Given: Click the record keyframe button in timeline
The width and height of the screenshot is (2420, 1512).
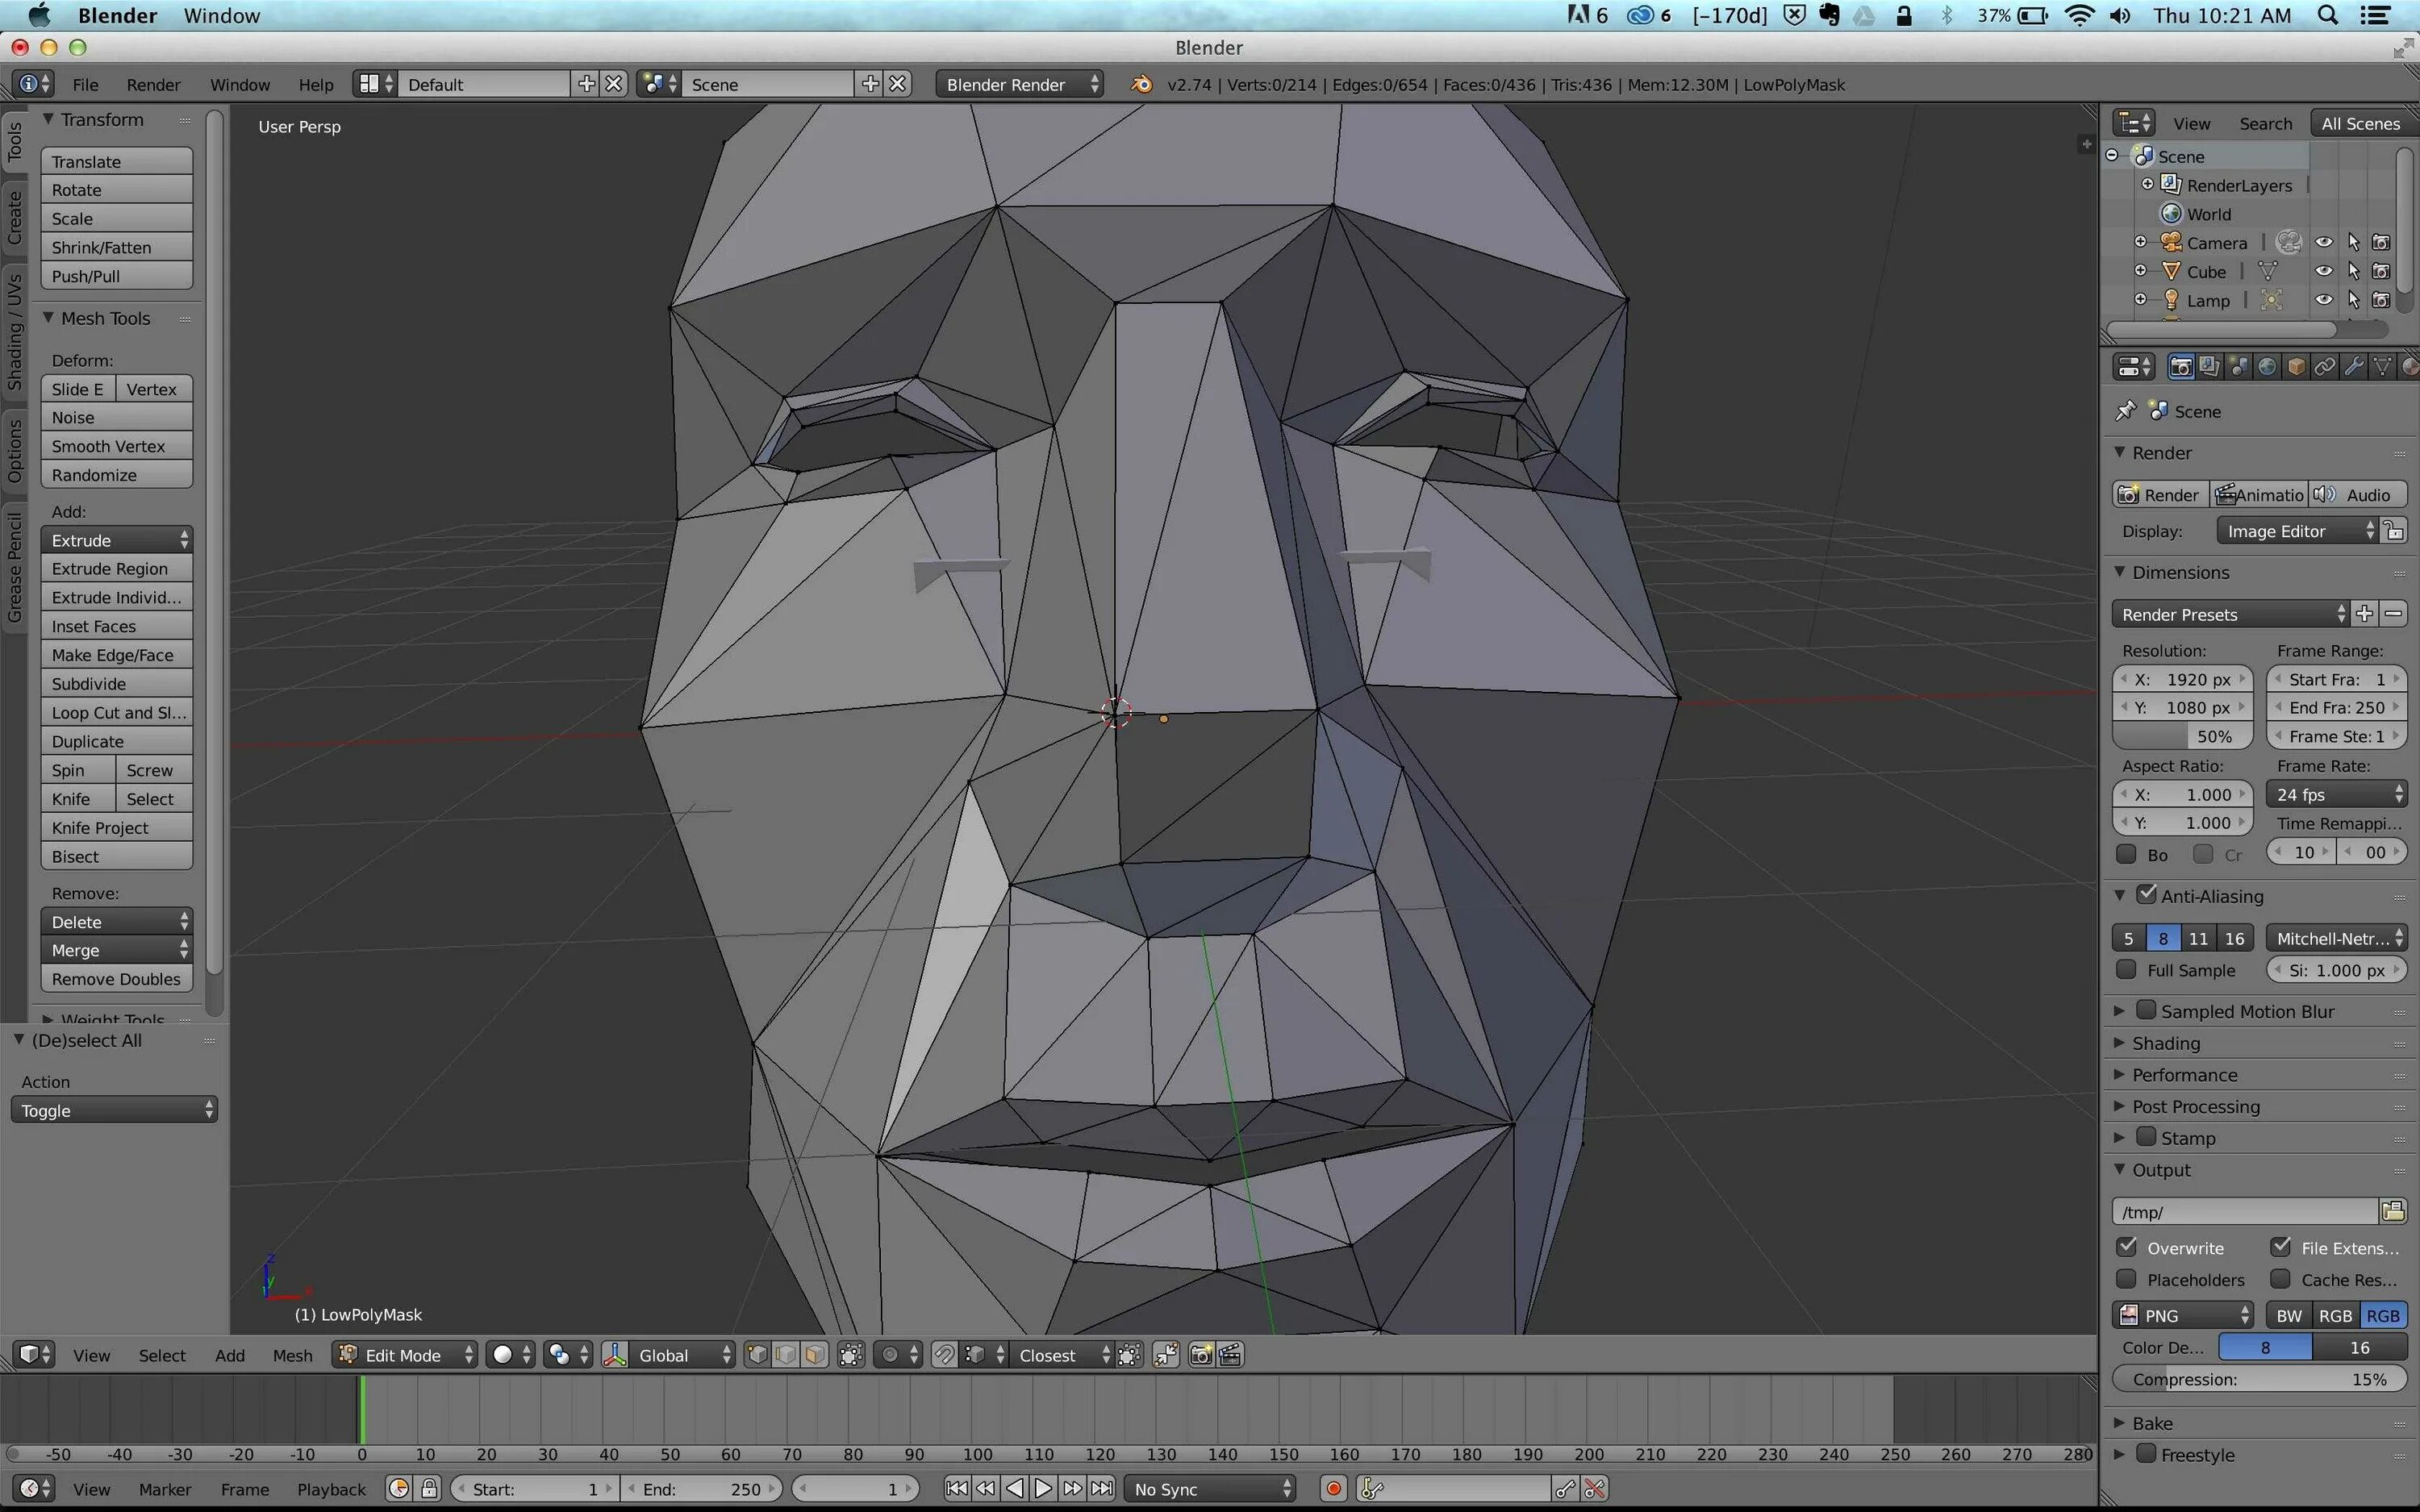Looking at the screenshot, I should (1333, 1489).
